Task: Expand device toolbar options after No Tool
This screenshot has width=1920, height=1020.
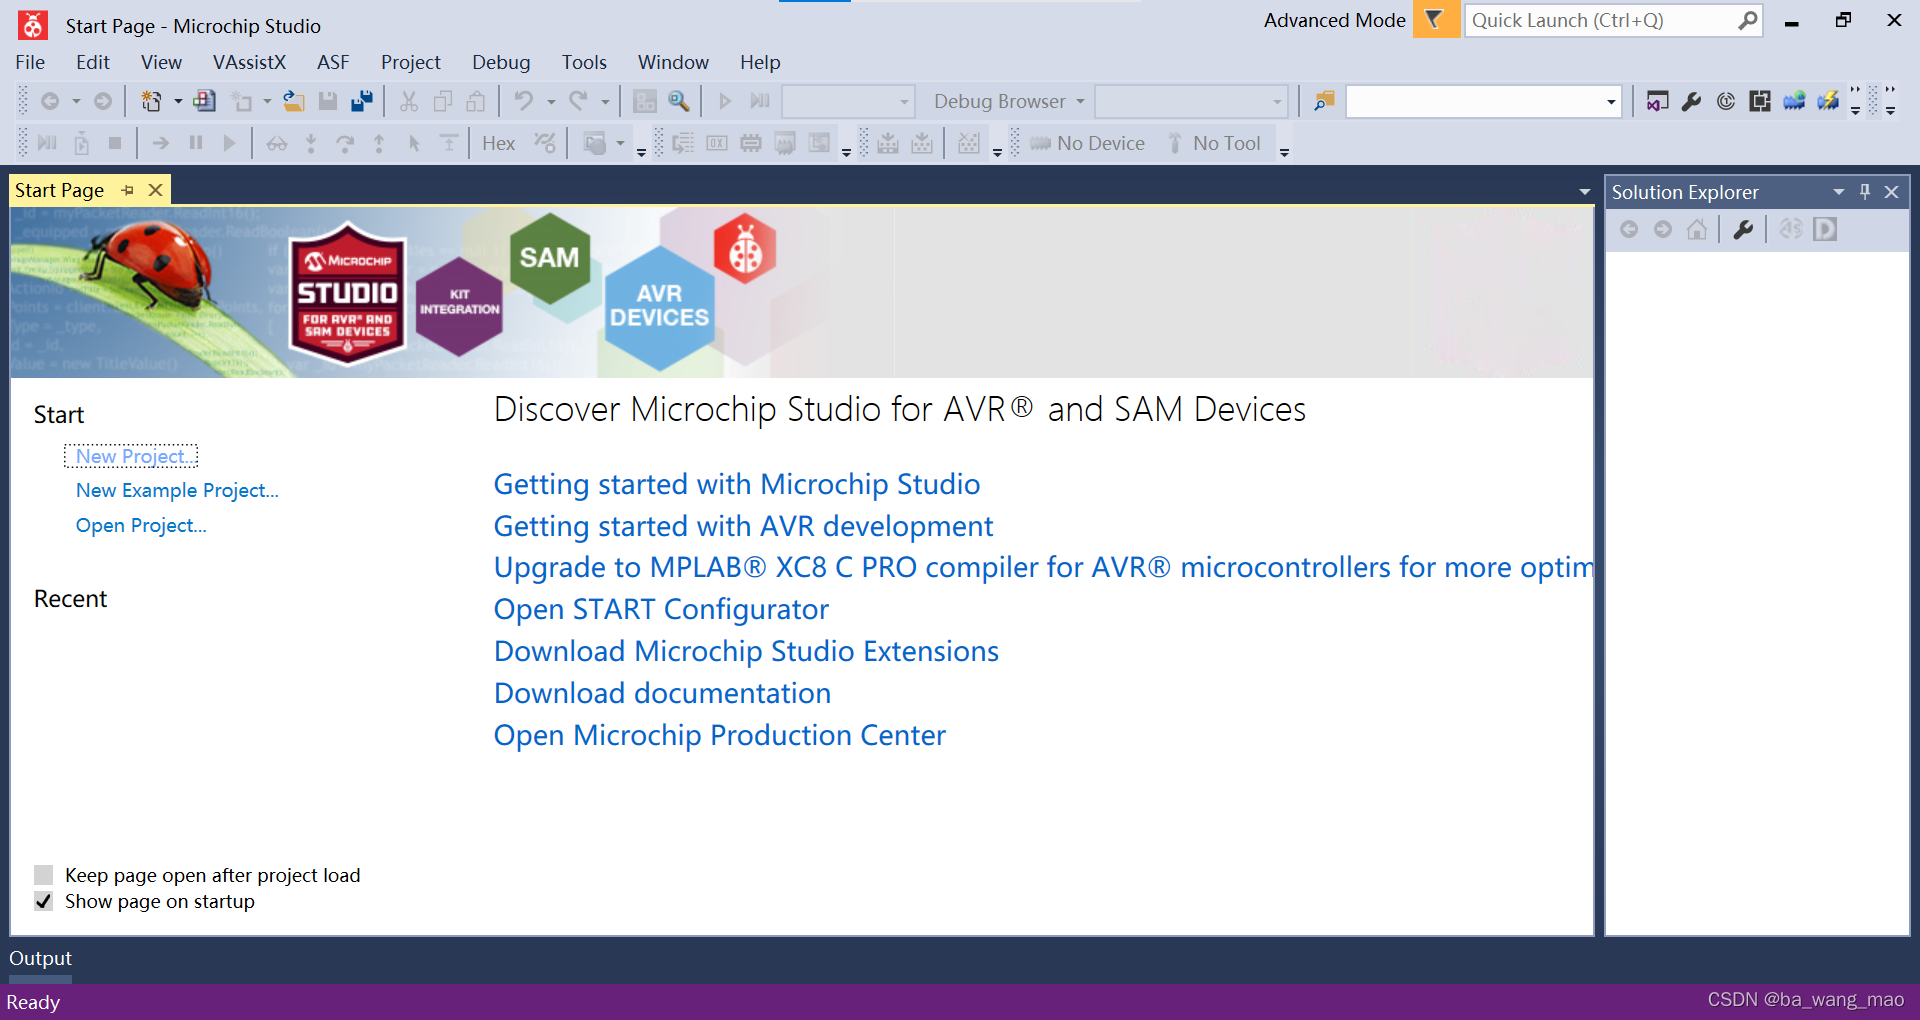Action: click(x=1285, y=151)
